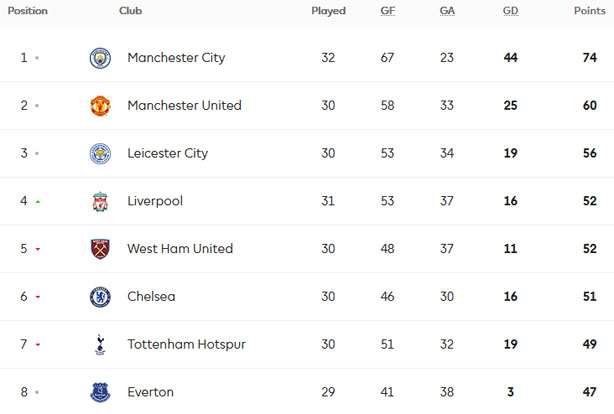Image resolution: width=614 pixels, height=414 pixels.
Task: Click the Manchester United club crest
Action: point(100,106)
